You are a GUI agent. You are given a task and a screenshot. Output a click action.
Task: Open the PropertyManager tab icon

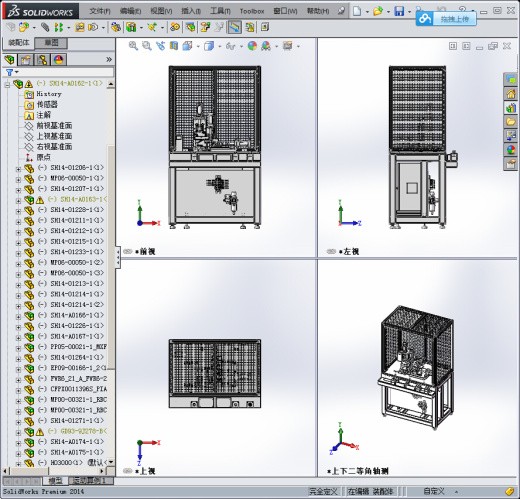point(26,60)
